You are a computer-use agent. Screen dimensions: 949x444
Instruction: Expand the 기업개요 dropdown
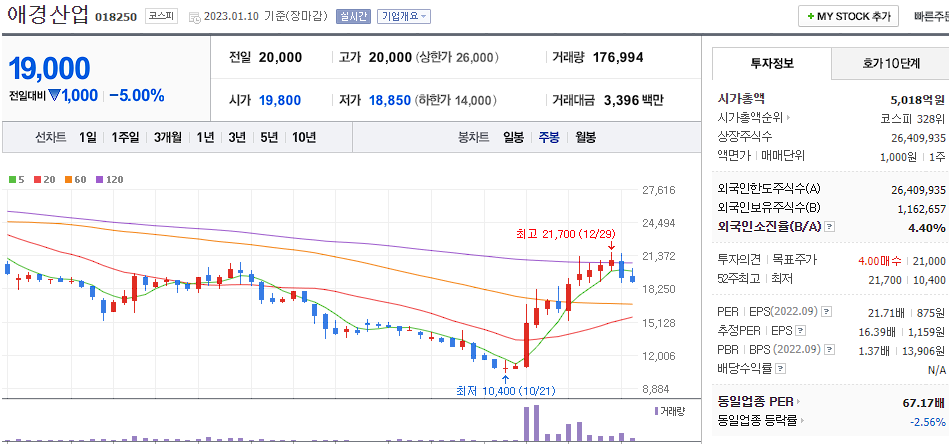coord(403,16)
